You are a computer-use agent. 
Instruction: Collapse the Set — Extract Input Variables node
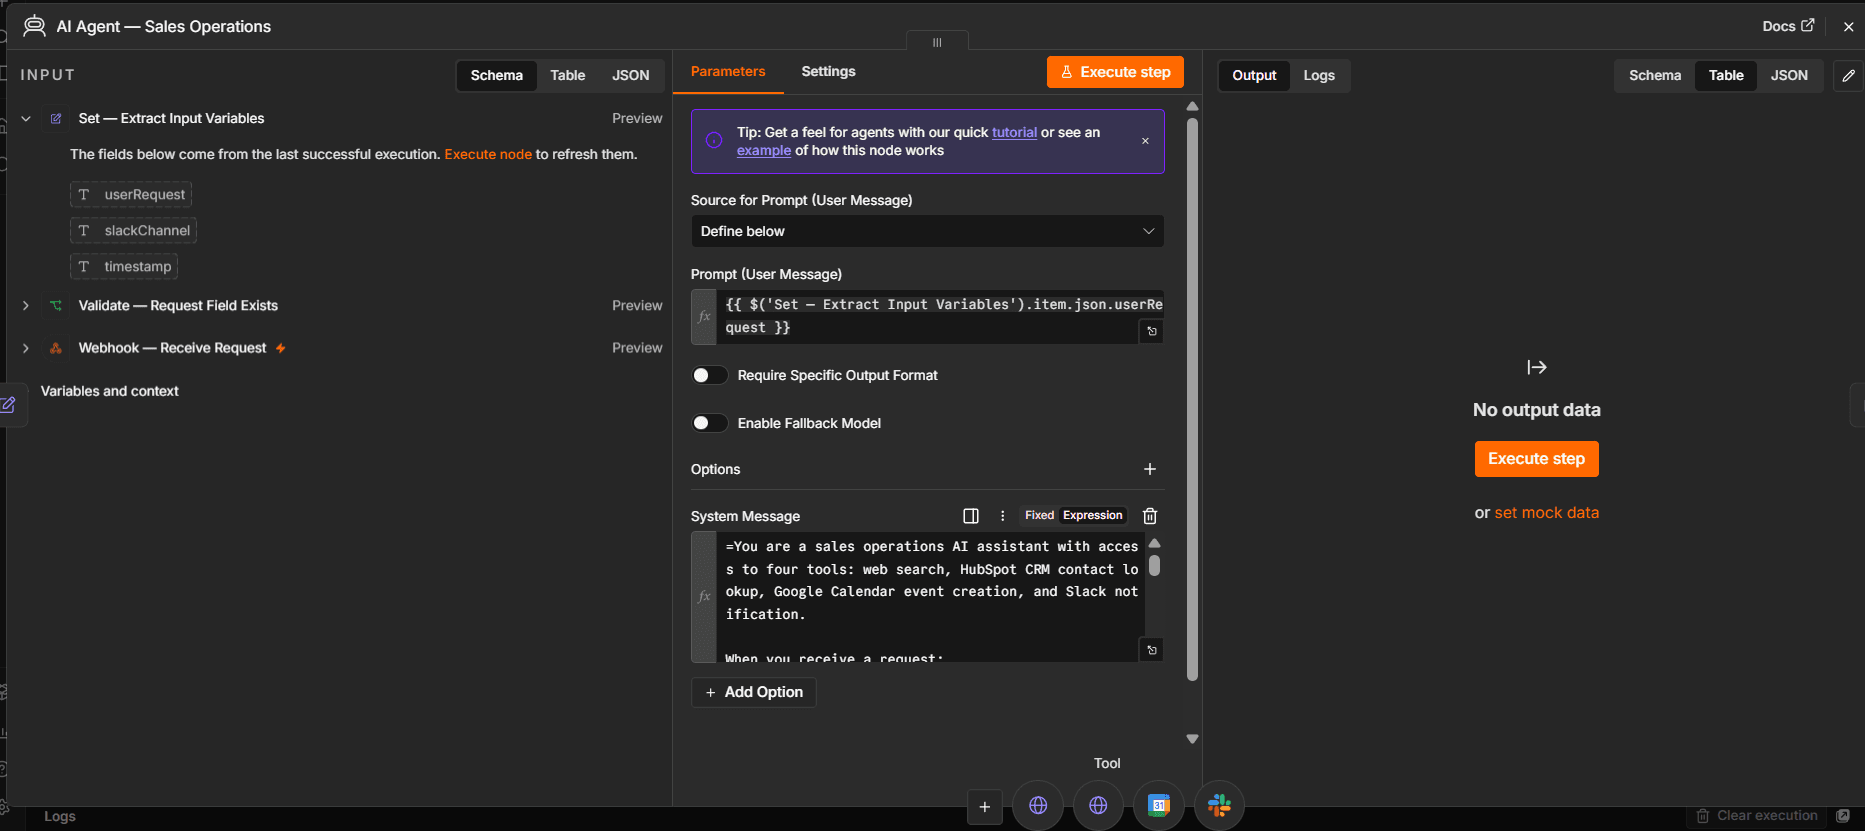point(26,118)
